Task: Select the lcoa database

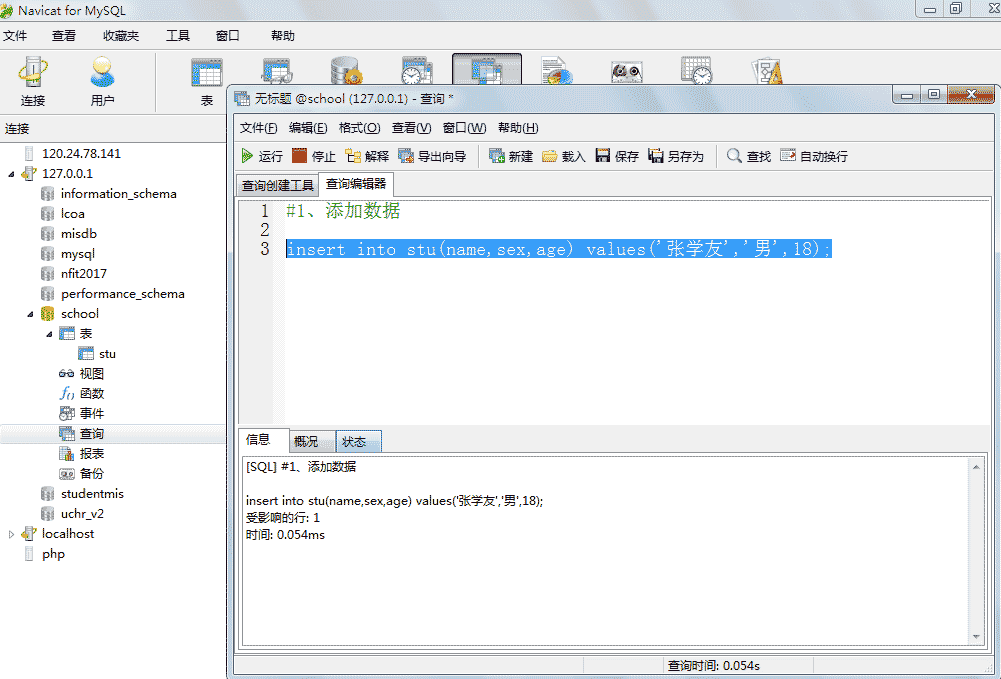Action: coord(73,214)
